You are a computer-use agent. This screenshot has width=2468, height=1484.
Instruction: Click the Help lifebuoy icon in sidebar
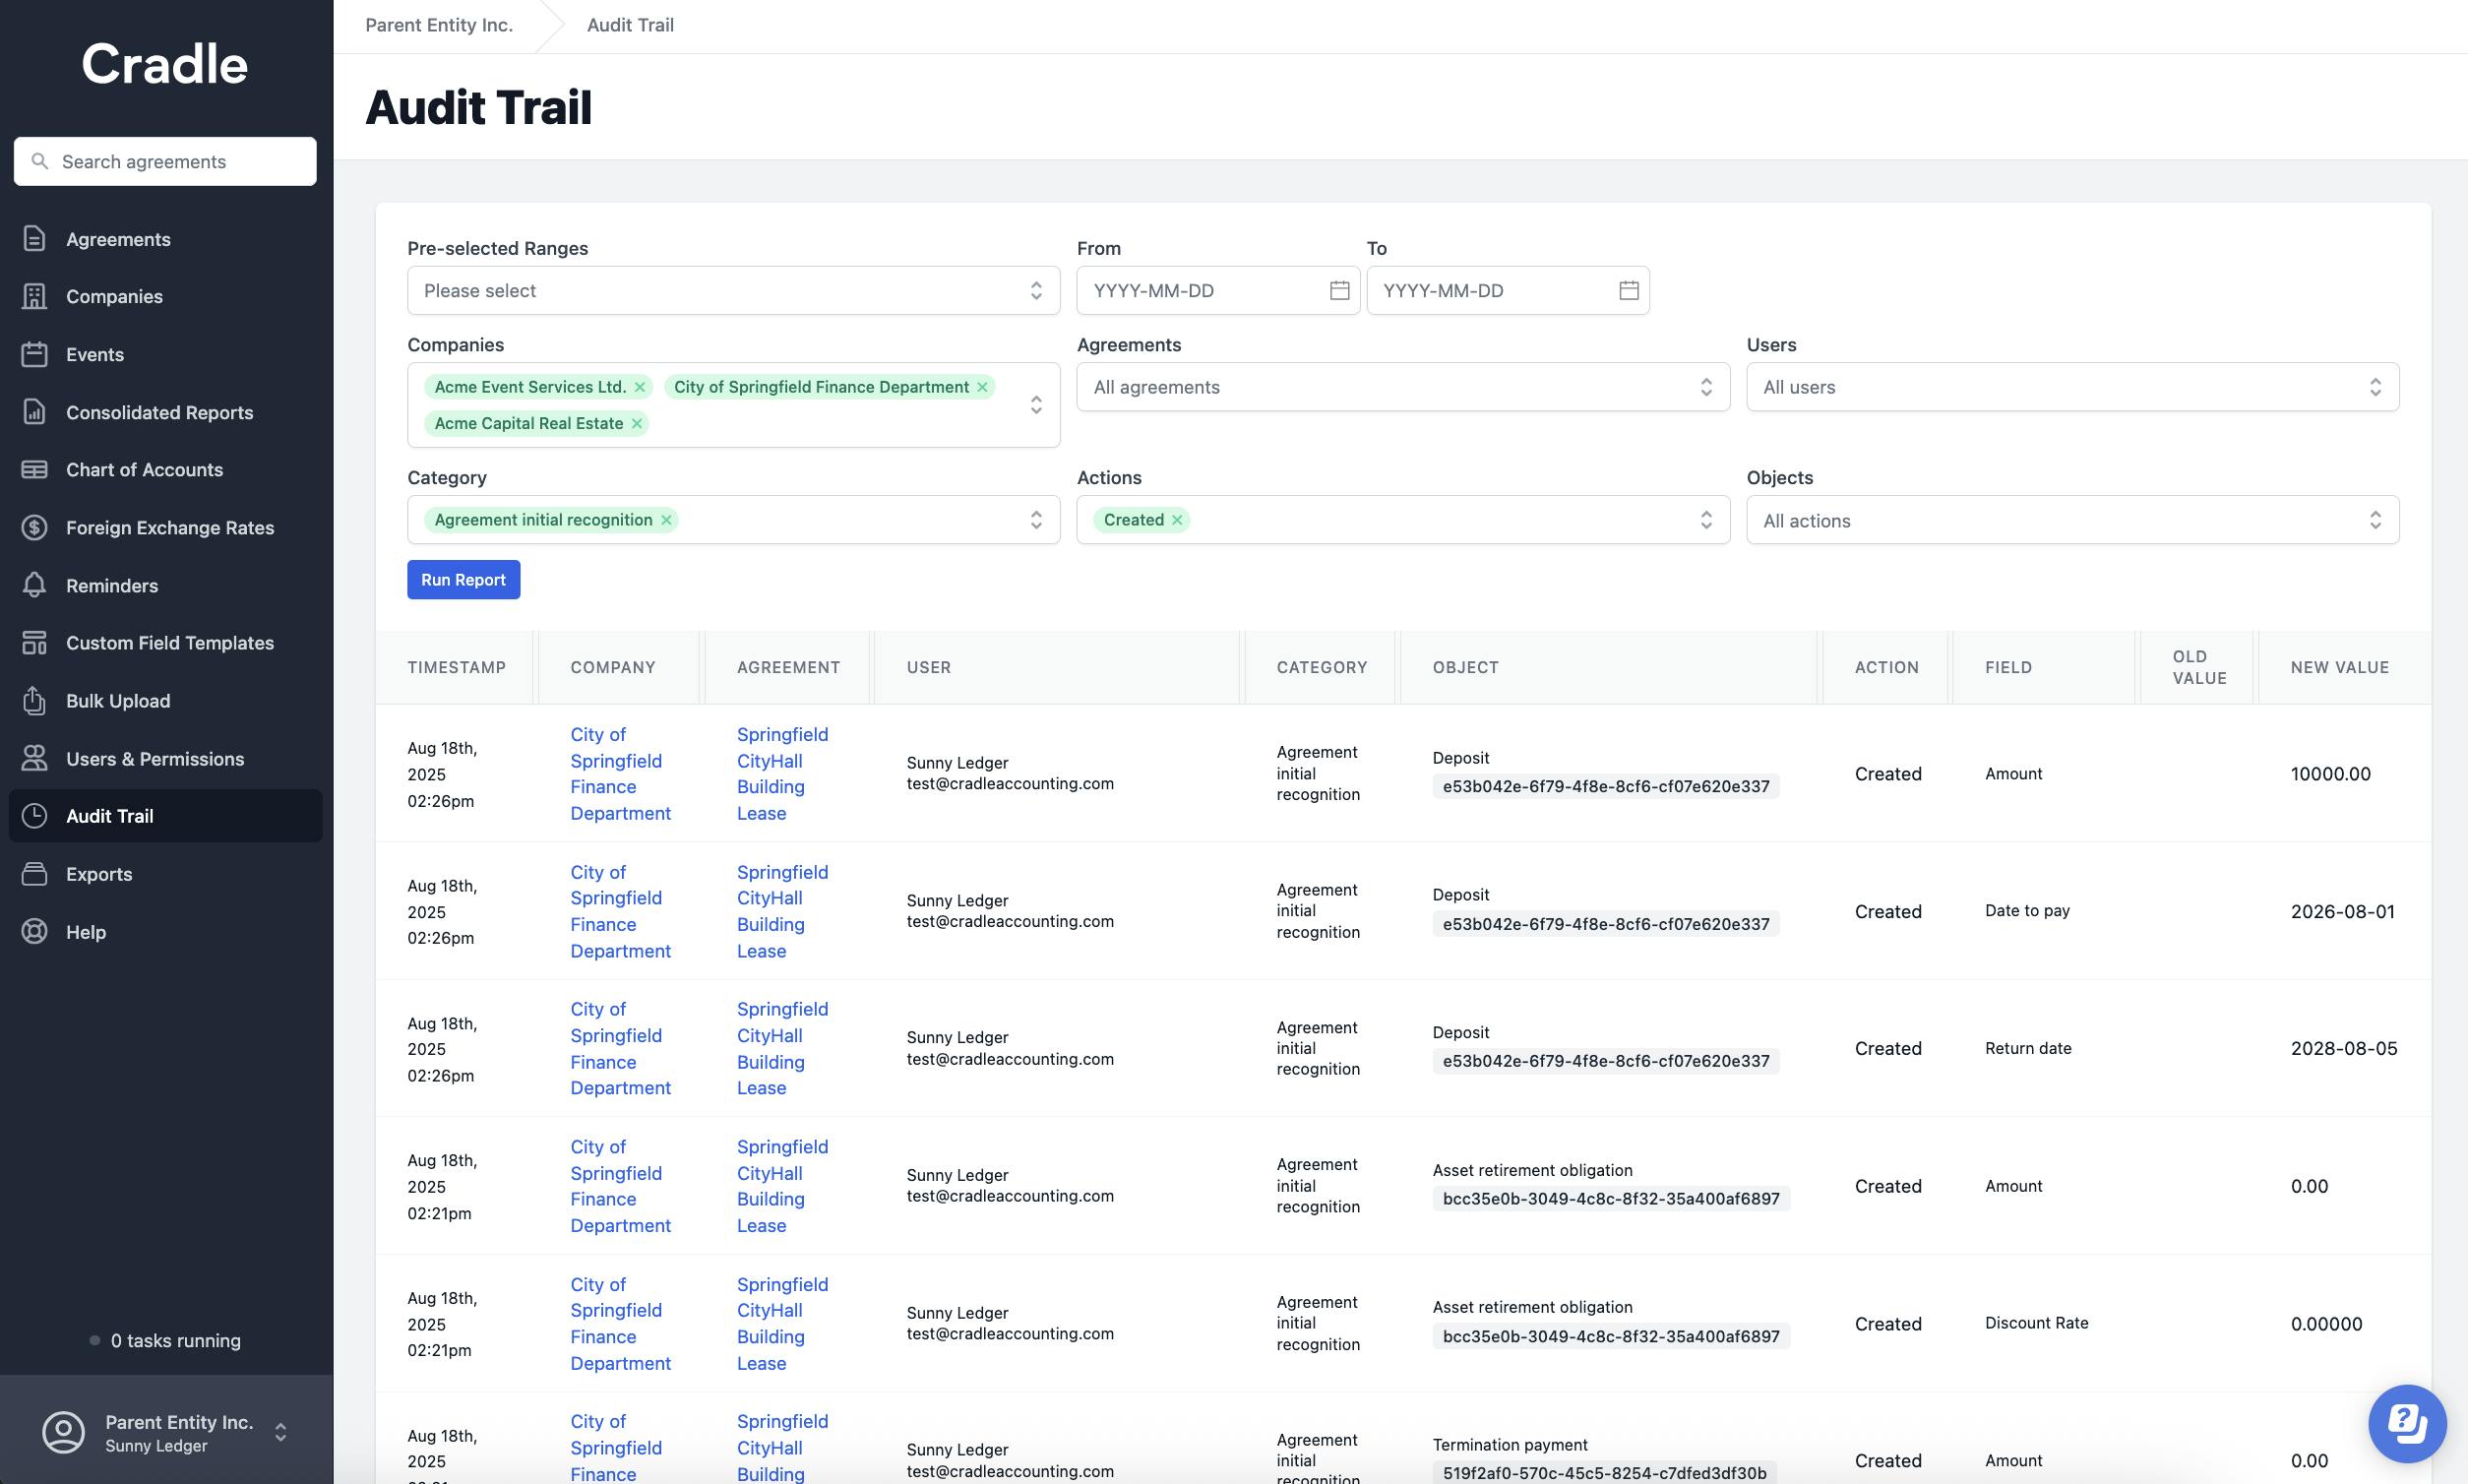pos(34,932)
